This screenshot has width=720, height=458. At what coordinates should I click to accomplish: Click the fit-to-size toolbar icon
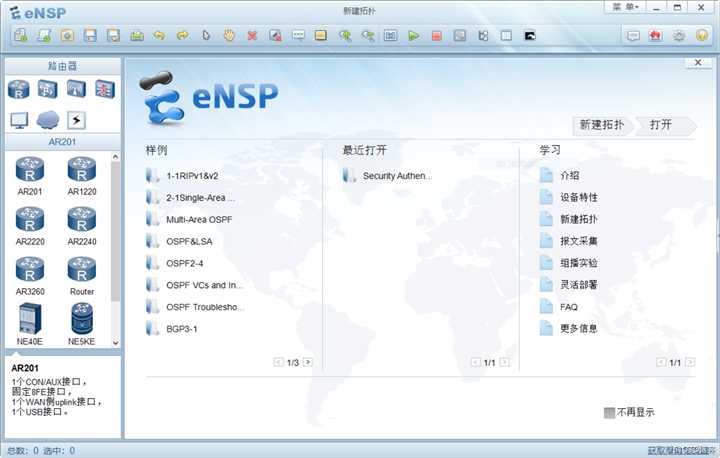click(390, 35)
